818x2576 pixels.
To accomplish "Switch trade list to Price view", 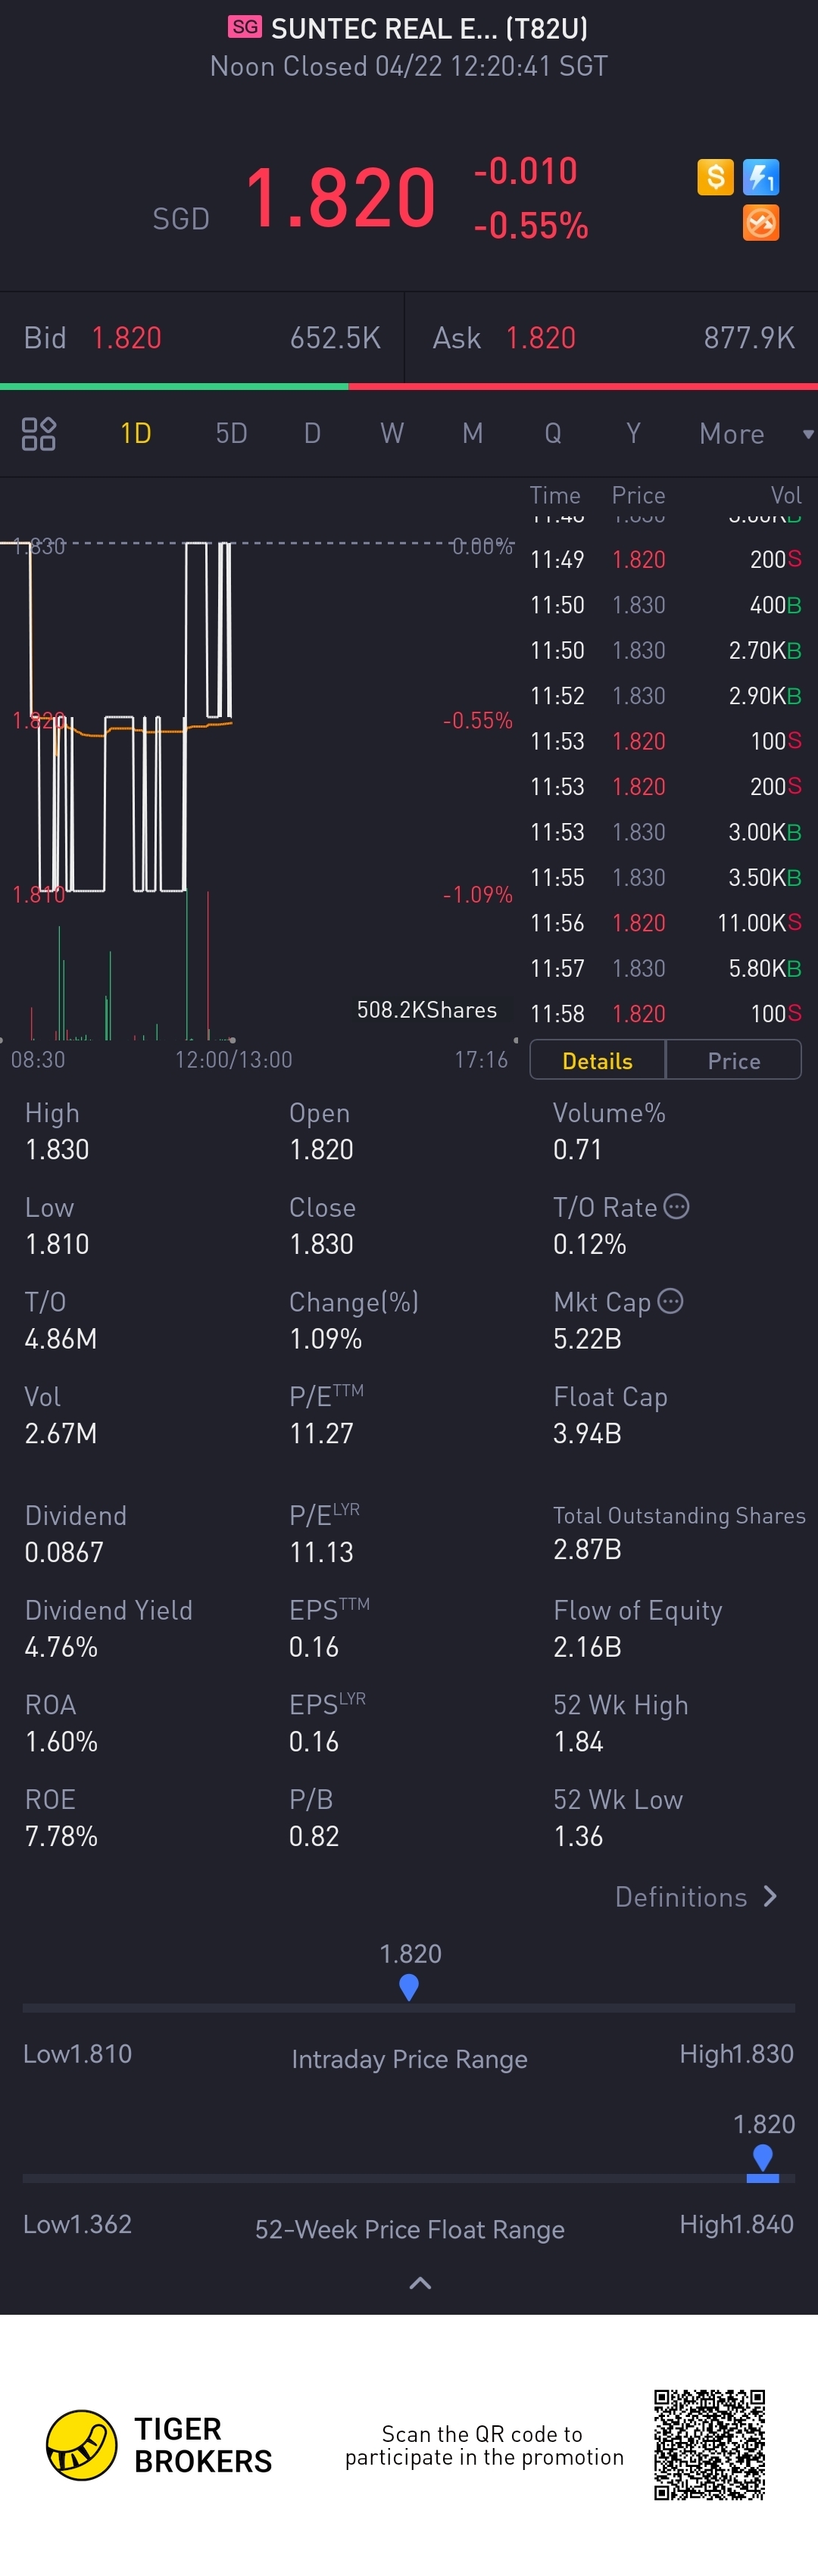I will tap(734, 1061).
